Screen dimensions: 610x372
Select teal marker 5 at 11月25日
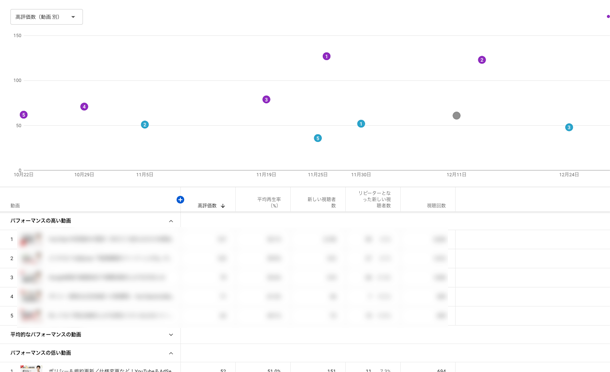[318, 138]
